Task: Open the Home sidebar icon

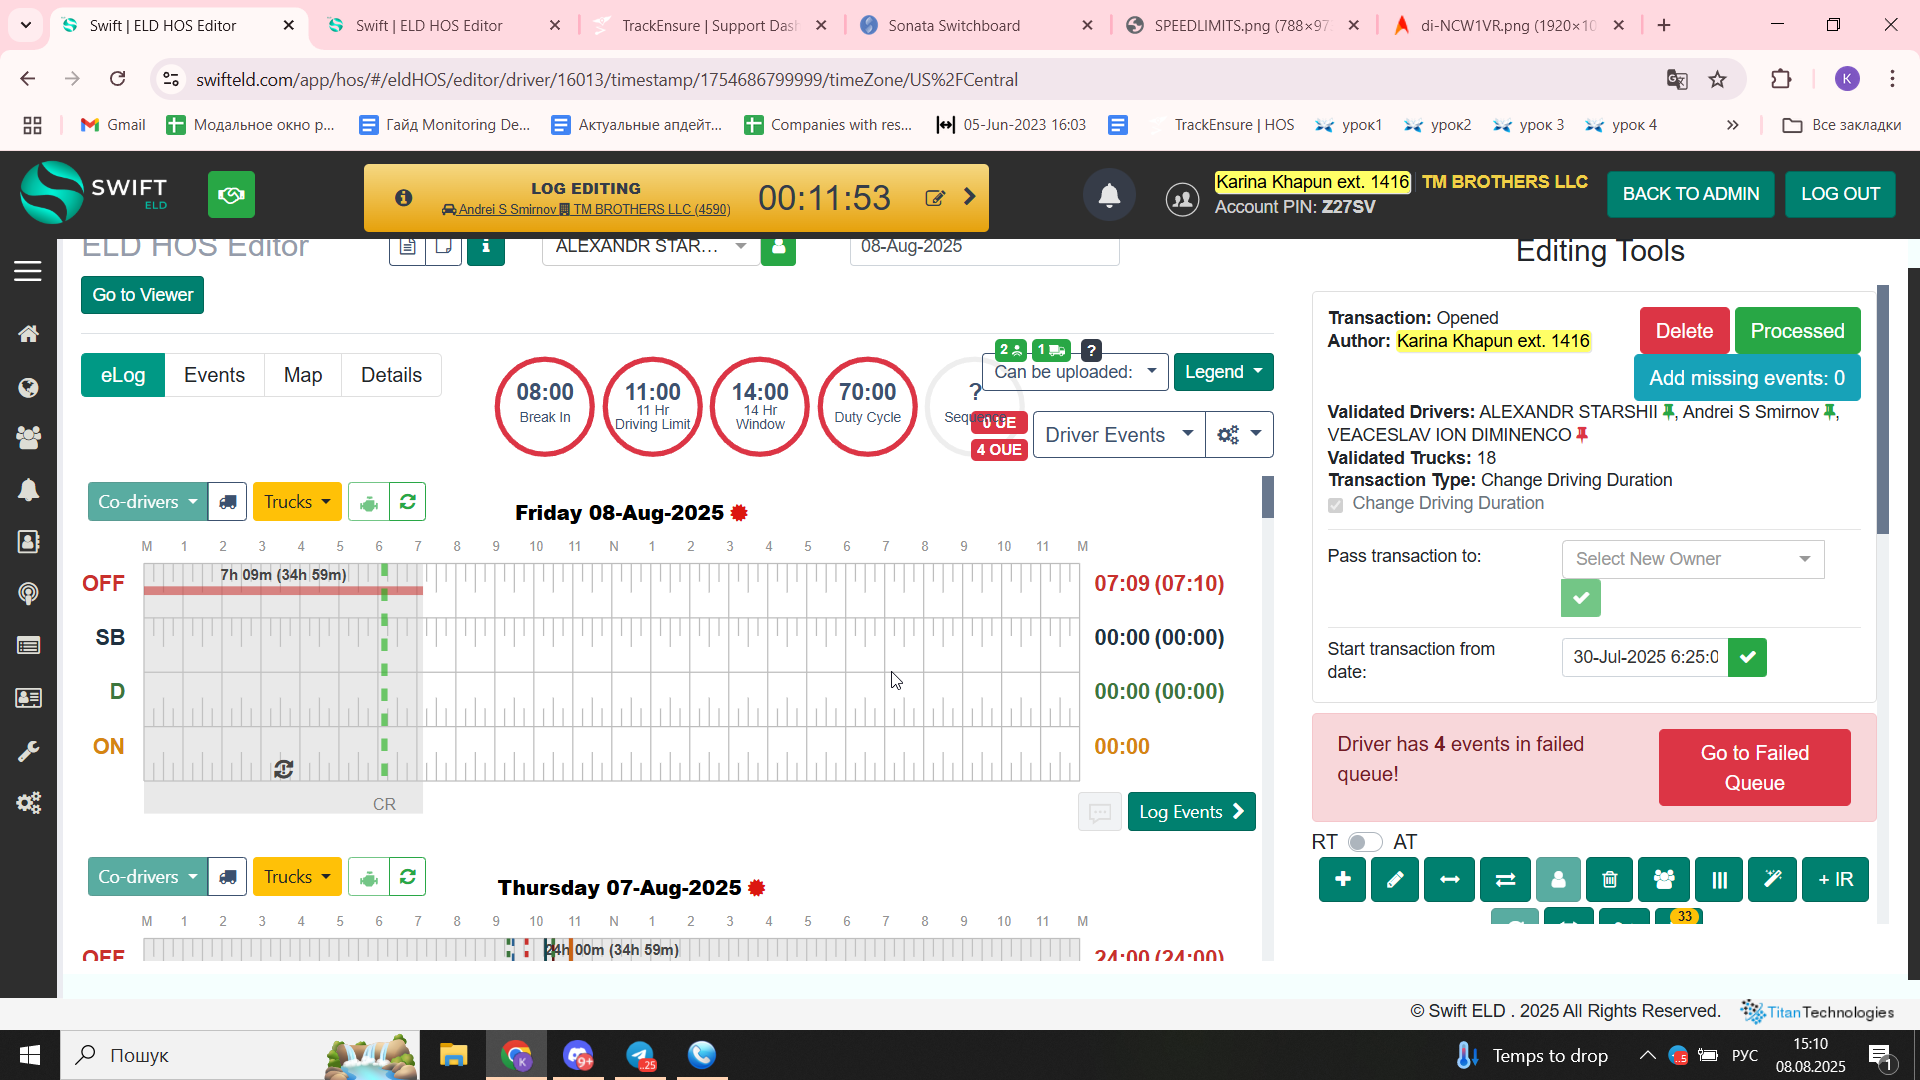Action: pyautogui.click(x=28, y=333)
